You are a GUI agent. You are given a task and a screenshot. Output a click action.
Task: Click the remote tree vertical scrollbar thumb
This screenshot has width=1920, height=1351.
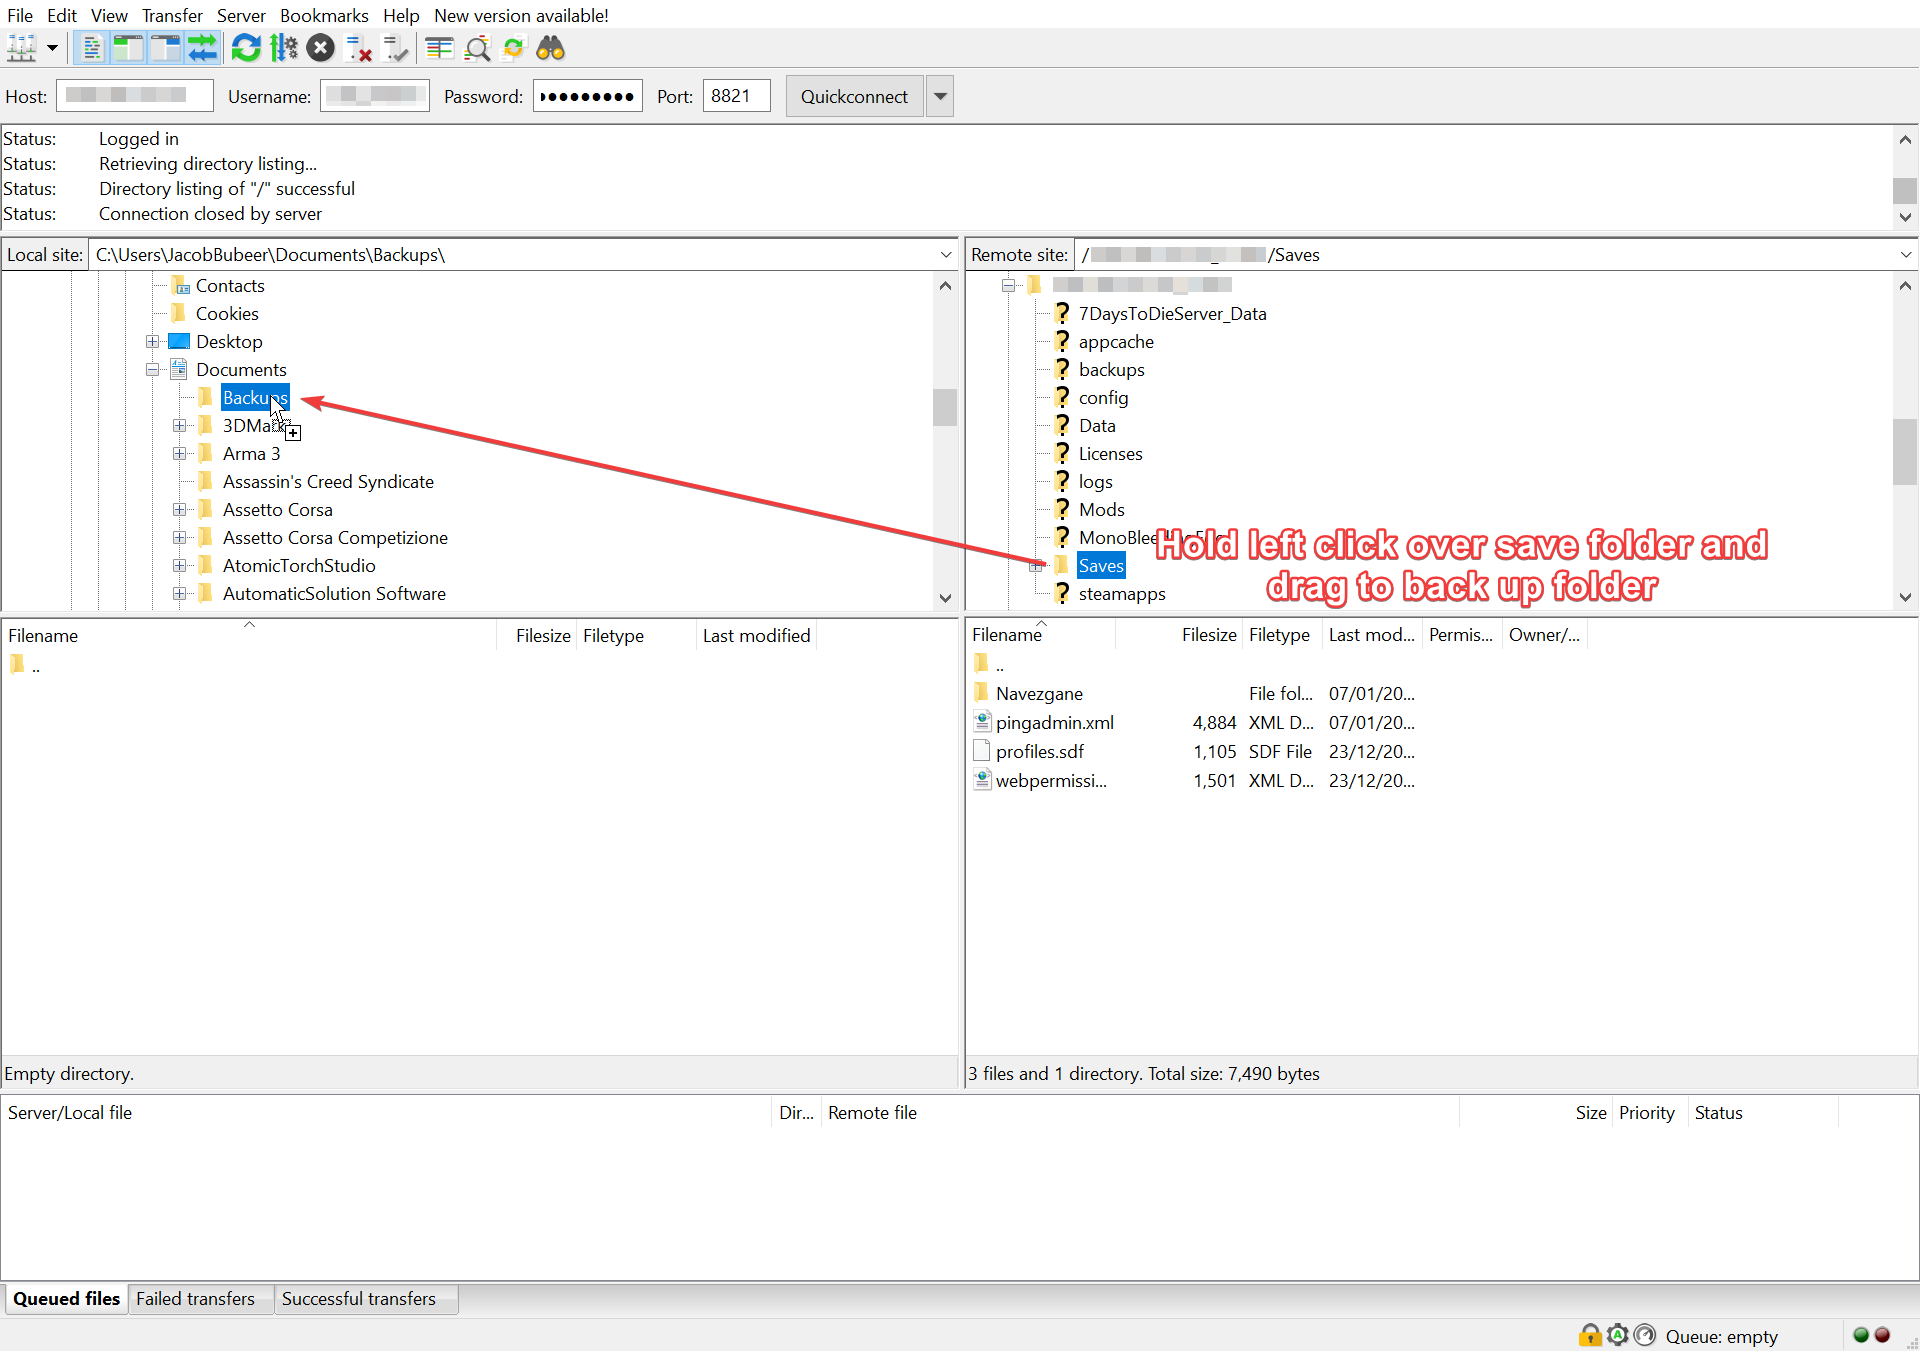[x=1904, y=452]
